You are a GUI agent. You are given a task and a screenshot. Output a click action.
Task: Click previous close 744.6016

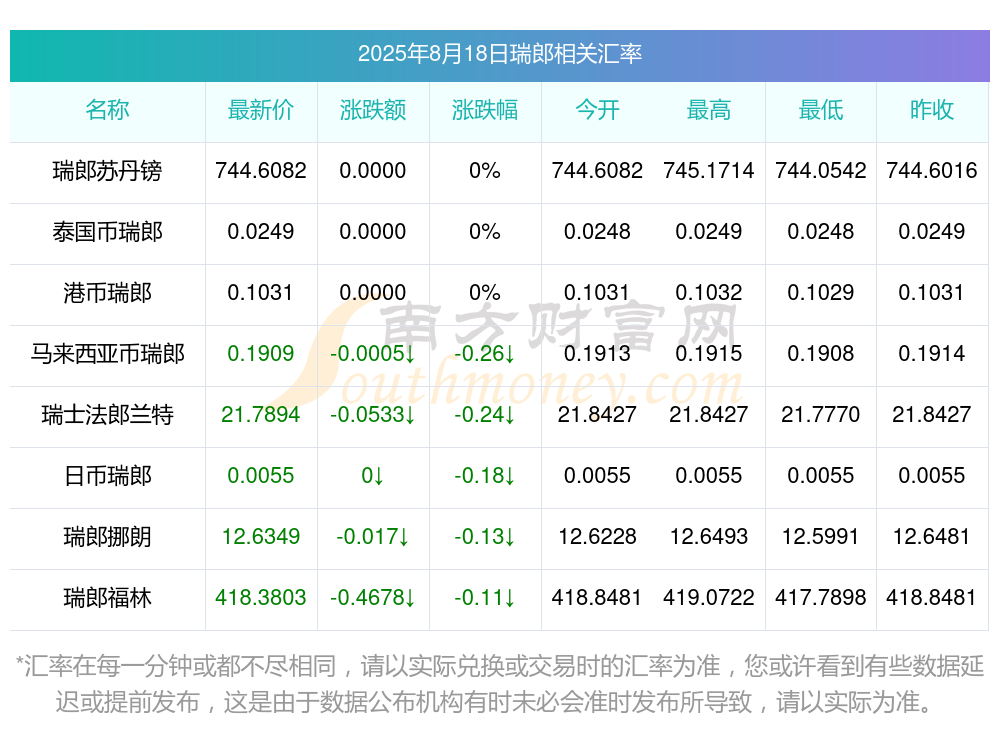tap(932, 171)
